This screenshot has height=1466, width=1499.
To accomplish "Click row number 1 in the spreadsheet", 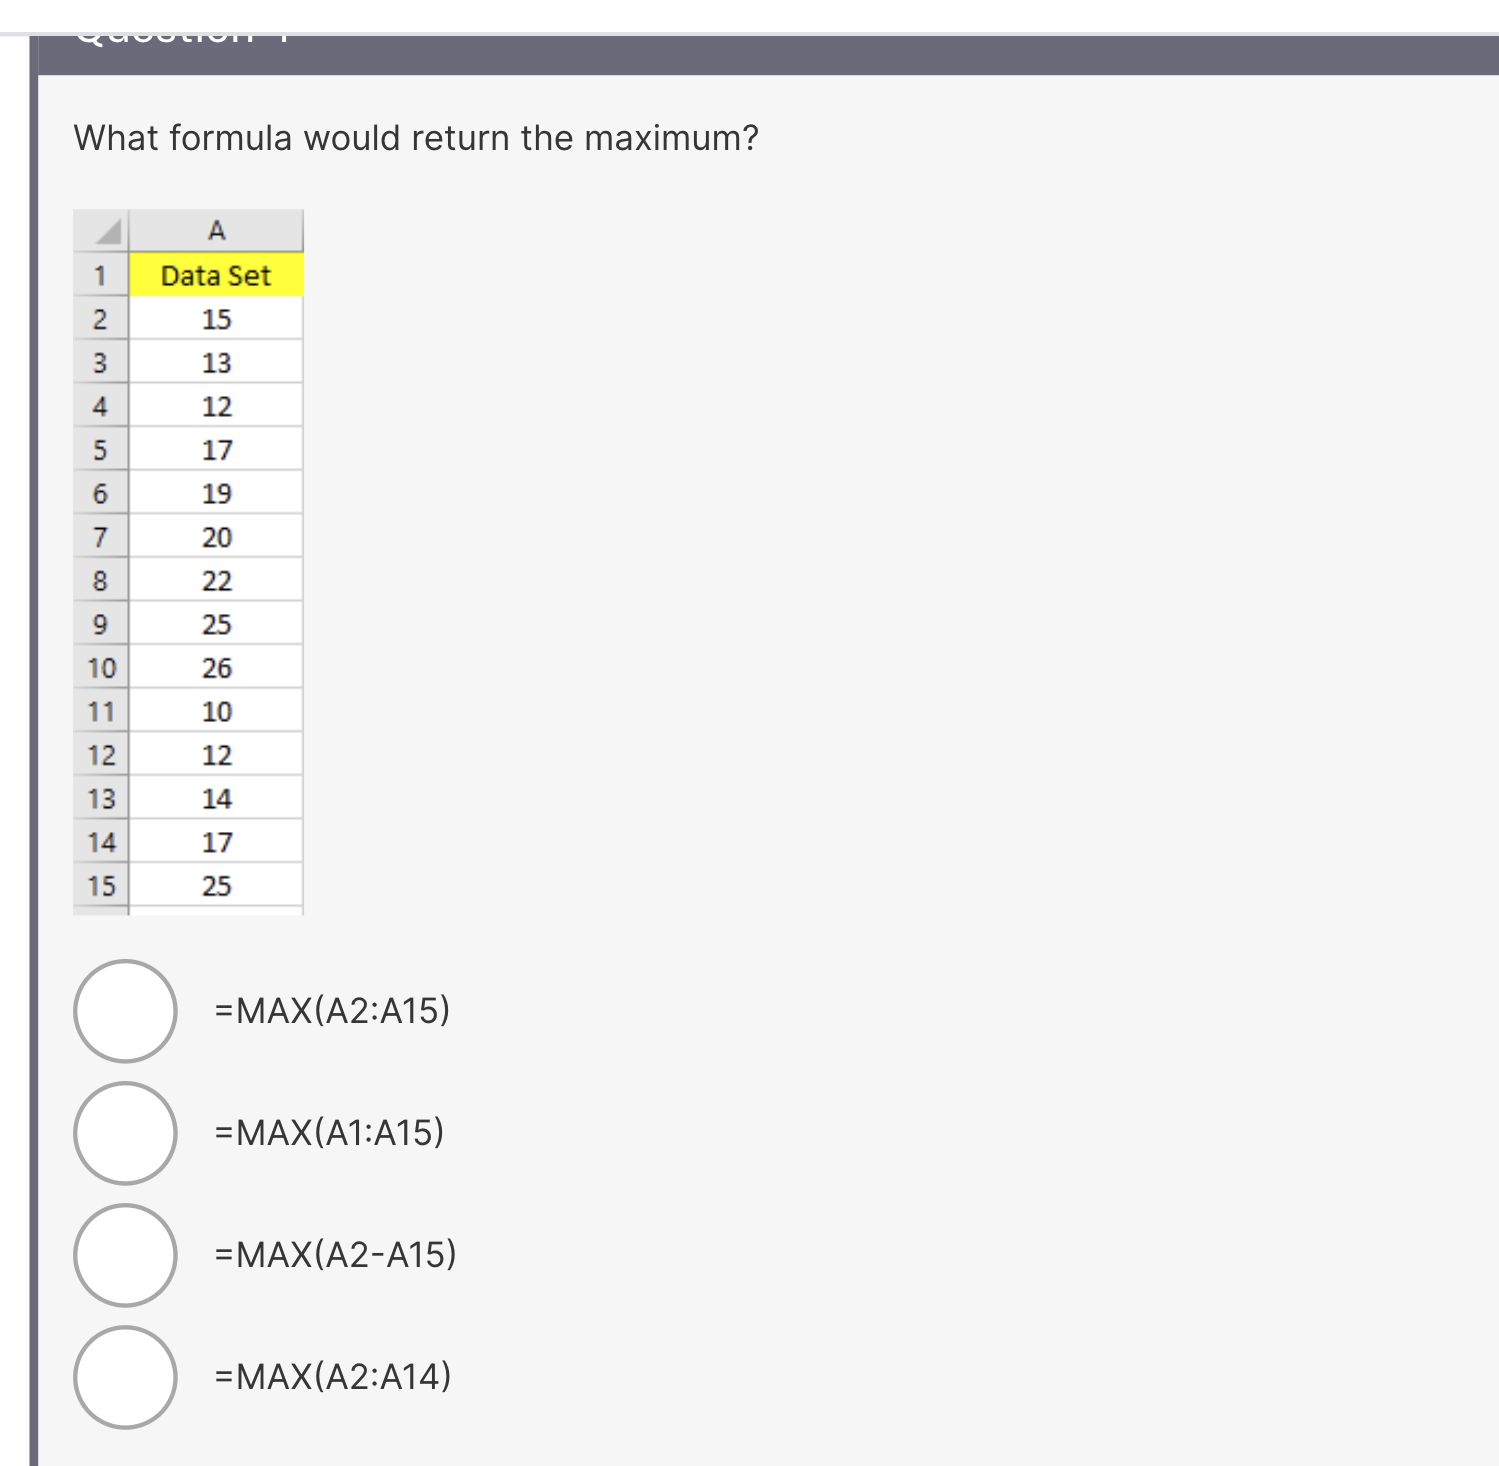I will (99, 276).
